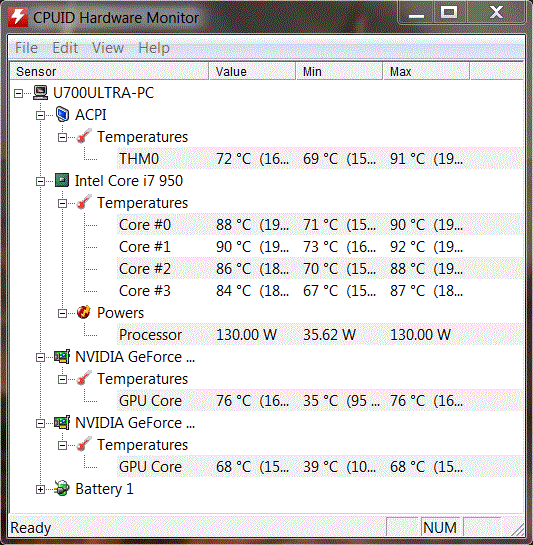The image size is (533, 545).
Task: Collapse the Powers node
Action: (62, 314)
